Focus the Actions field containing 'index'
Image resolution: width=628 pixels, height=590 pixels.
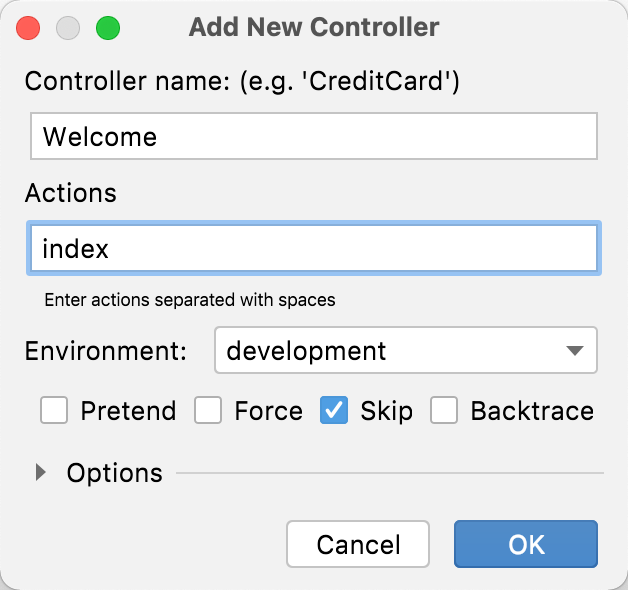coord(314,248)
